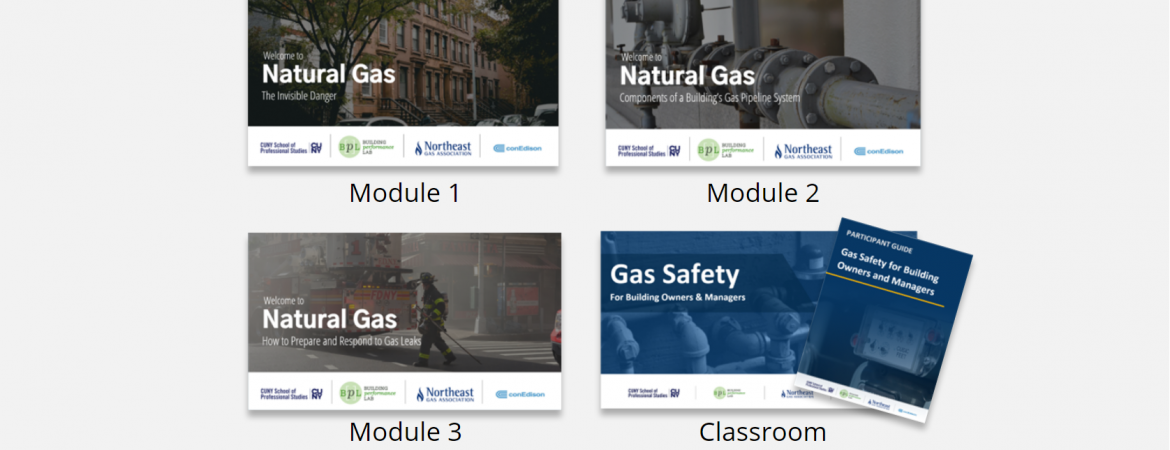Screen dimensions: 1170x450
Task: Click the Module 2 text label
Action: coord(762,192)
